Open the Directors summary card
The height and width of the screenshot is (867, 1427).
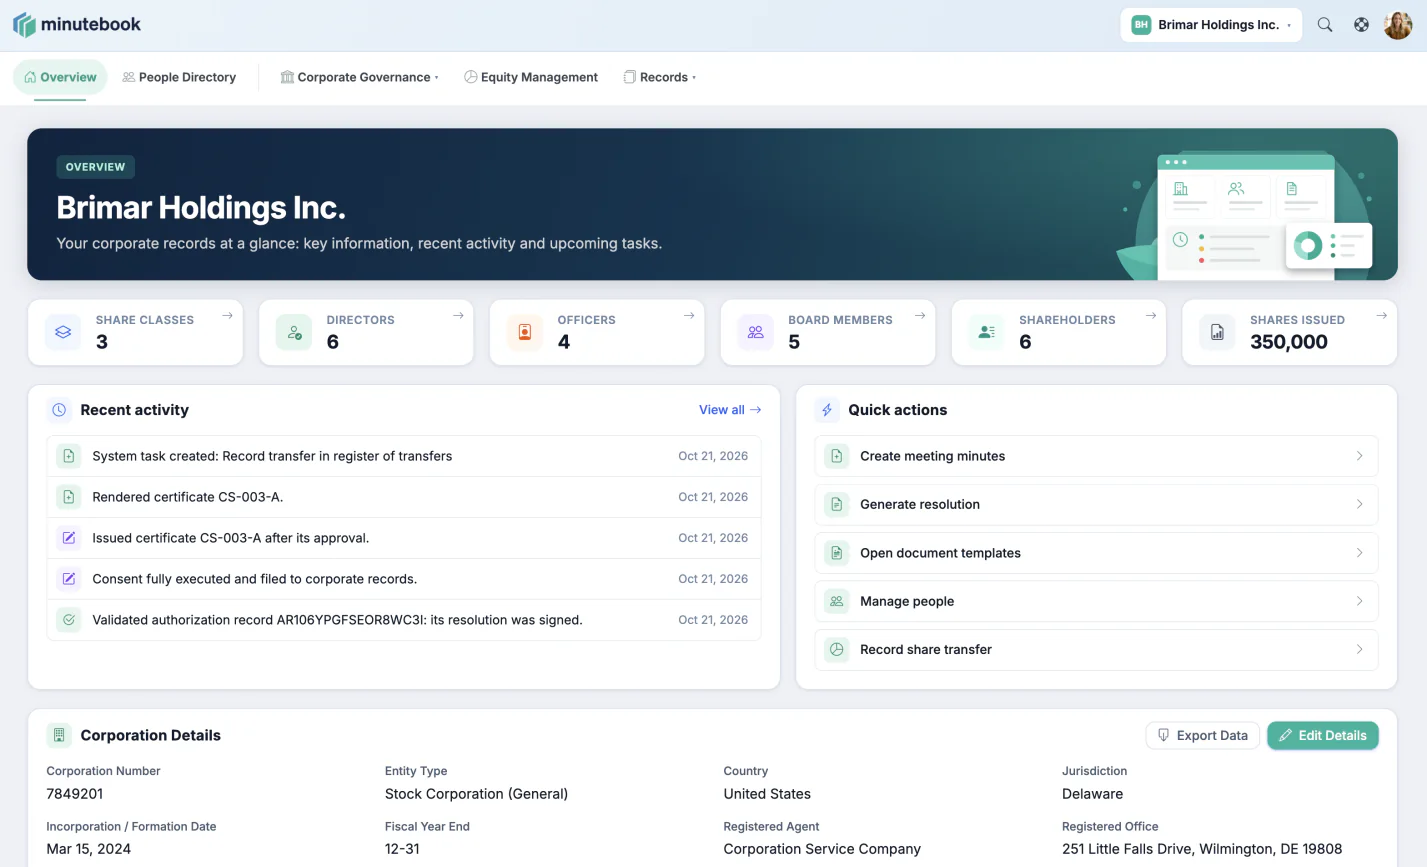(366, 332)
